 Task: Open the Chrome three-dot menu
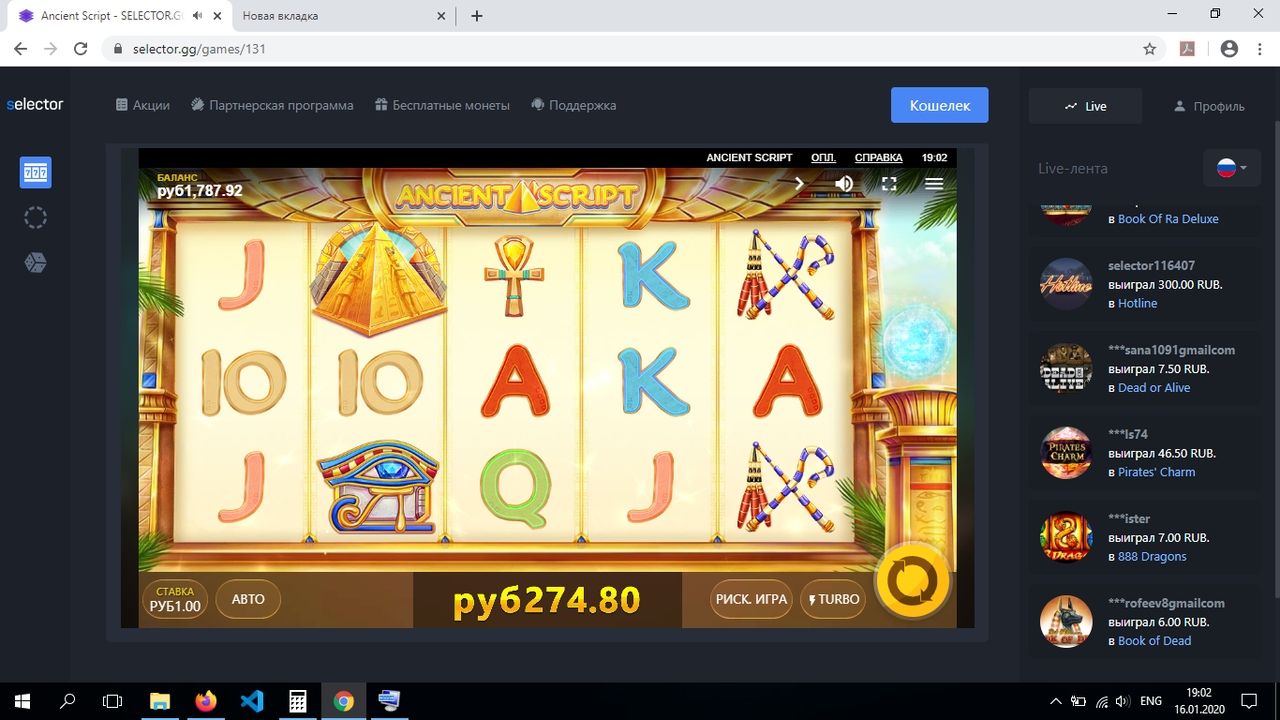pos(1258,49)
